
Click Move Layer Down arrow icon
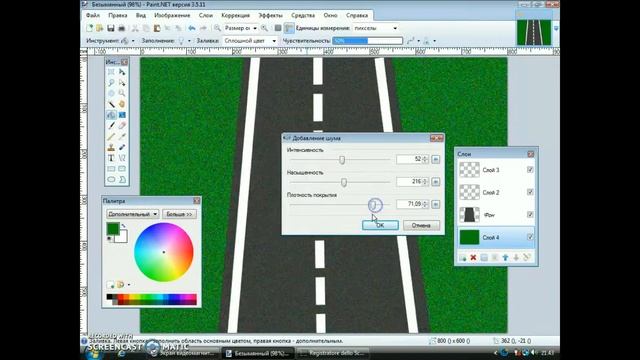coord(516,258)
